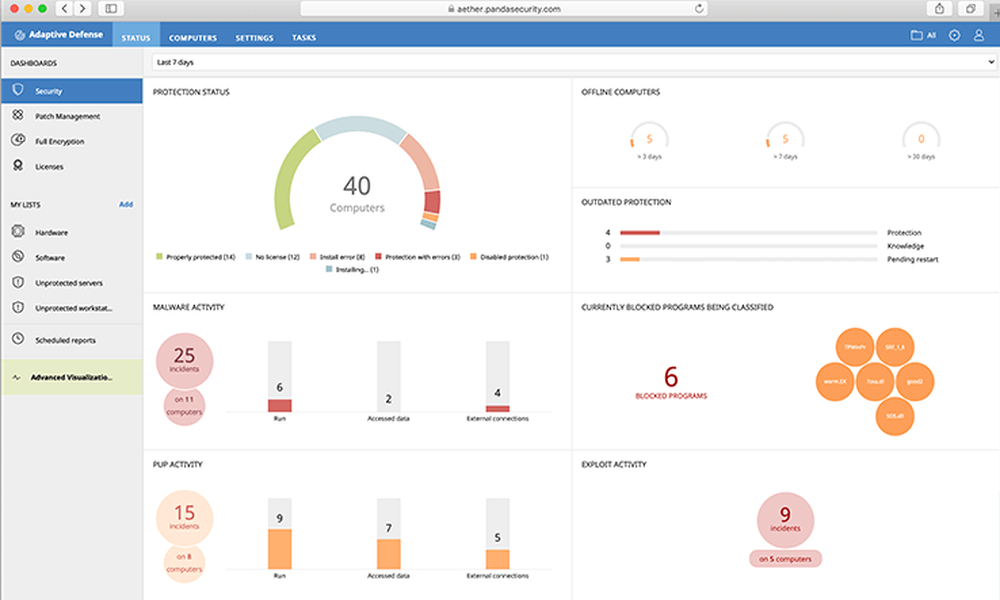Open the Last 7 days dropdown
This screenshot has width=1000, height=600.
pyautogui.click(x=574, y=62)
